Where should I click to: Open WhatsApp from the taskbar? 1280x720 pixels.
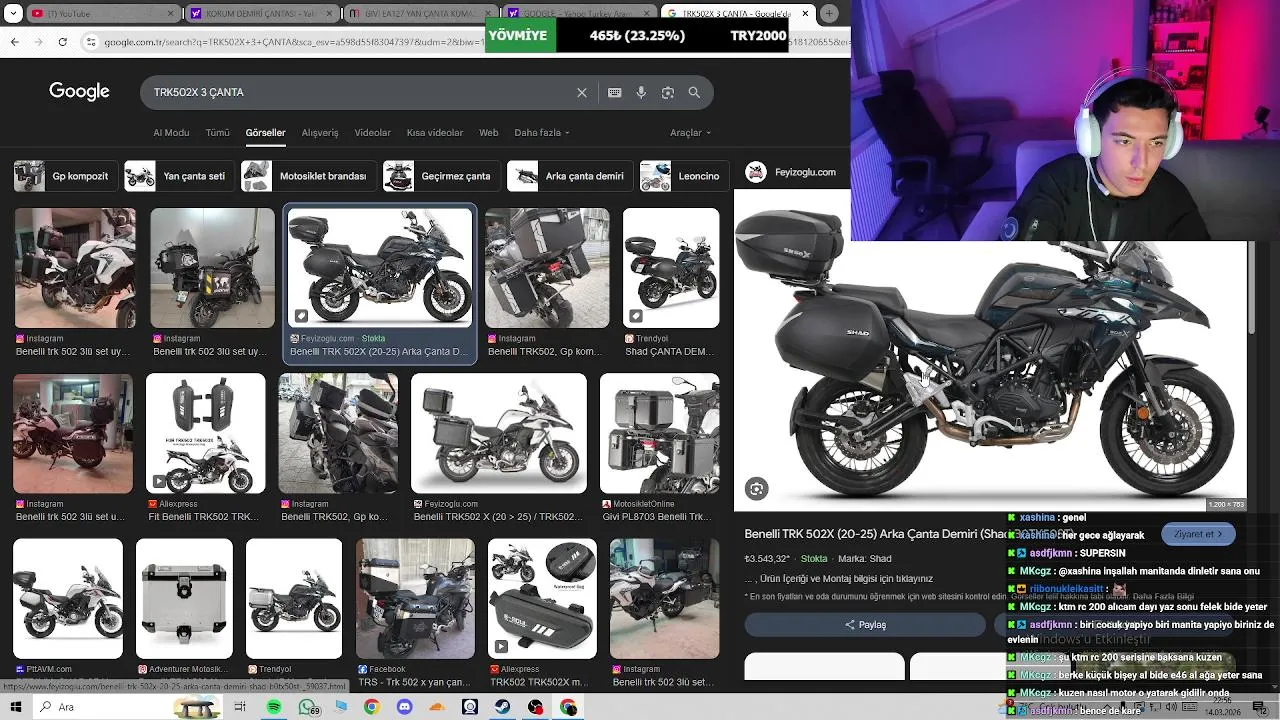(x=307, y=707)
